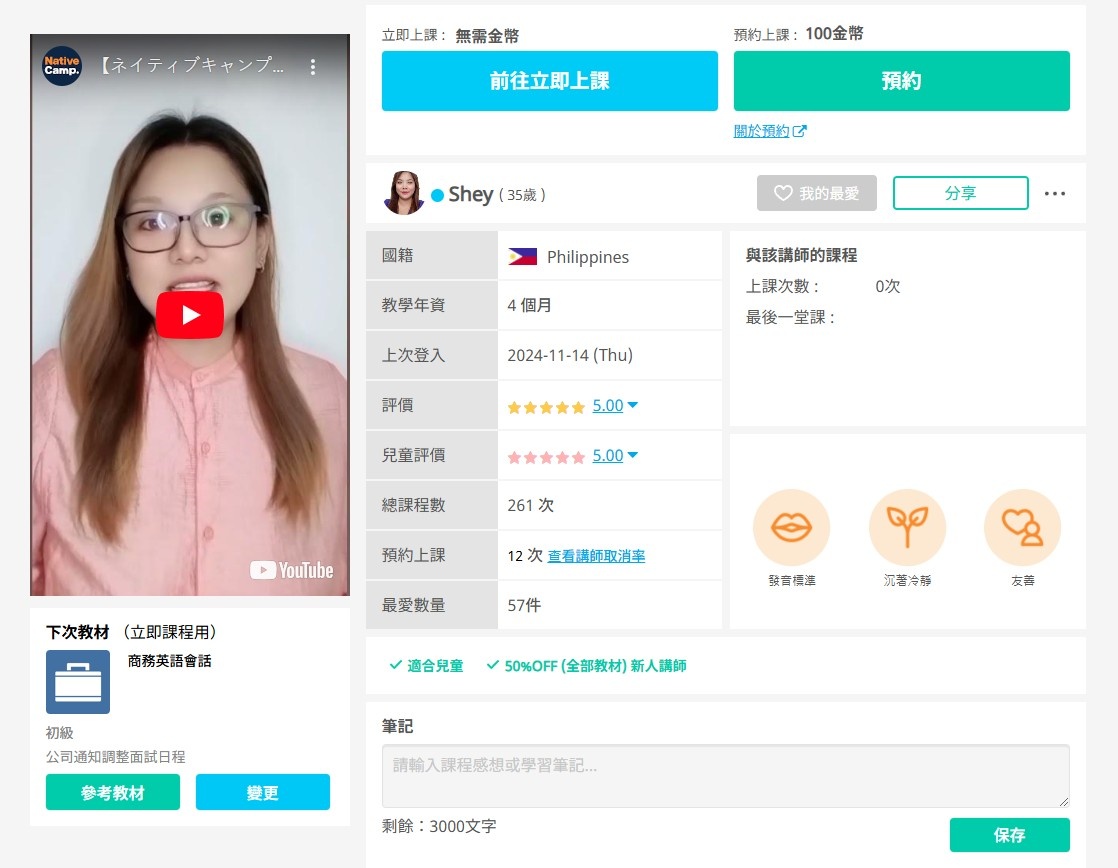Open the YouTube logo link on video
This screenshot has width=1118, height=868.
click(292, 570)
